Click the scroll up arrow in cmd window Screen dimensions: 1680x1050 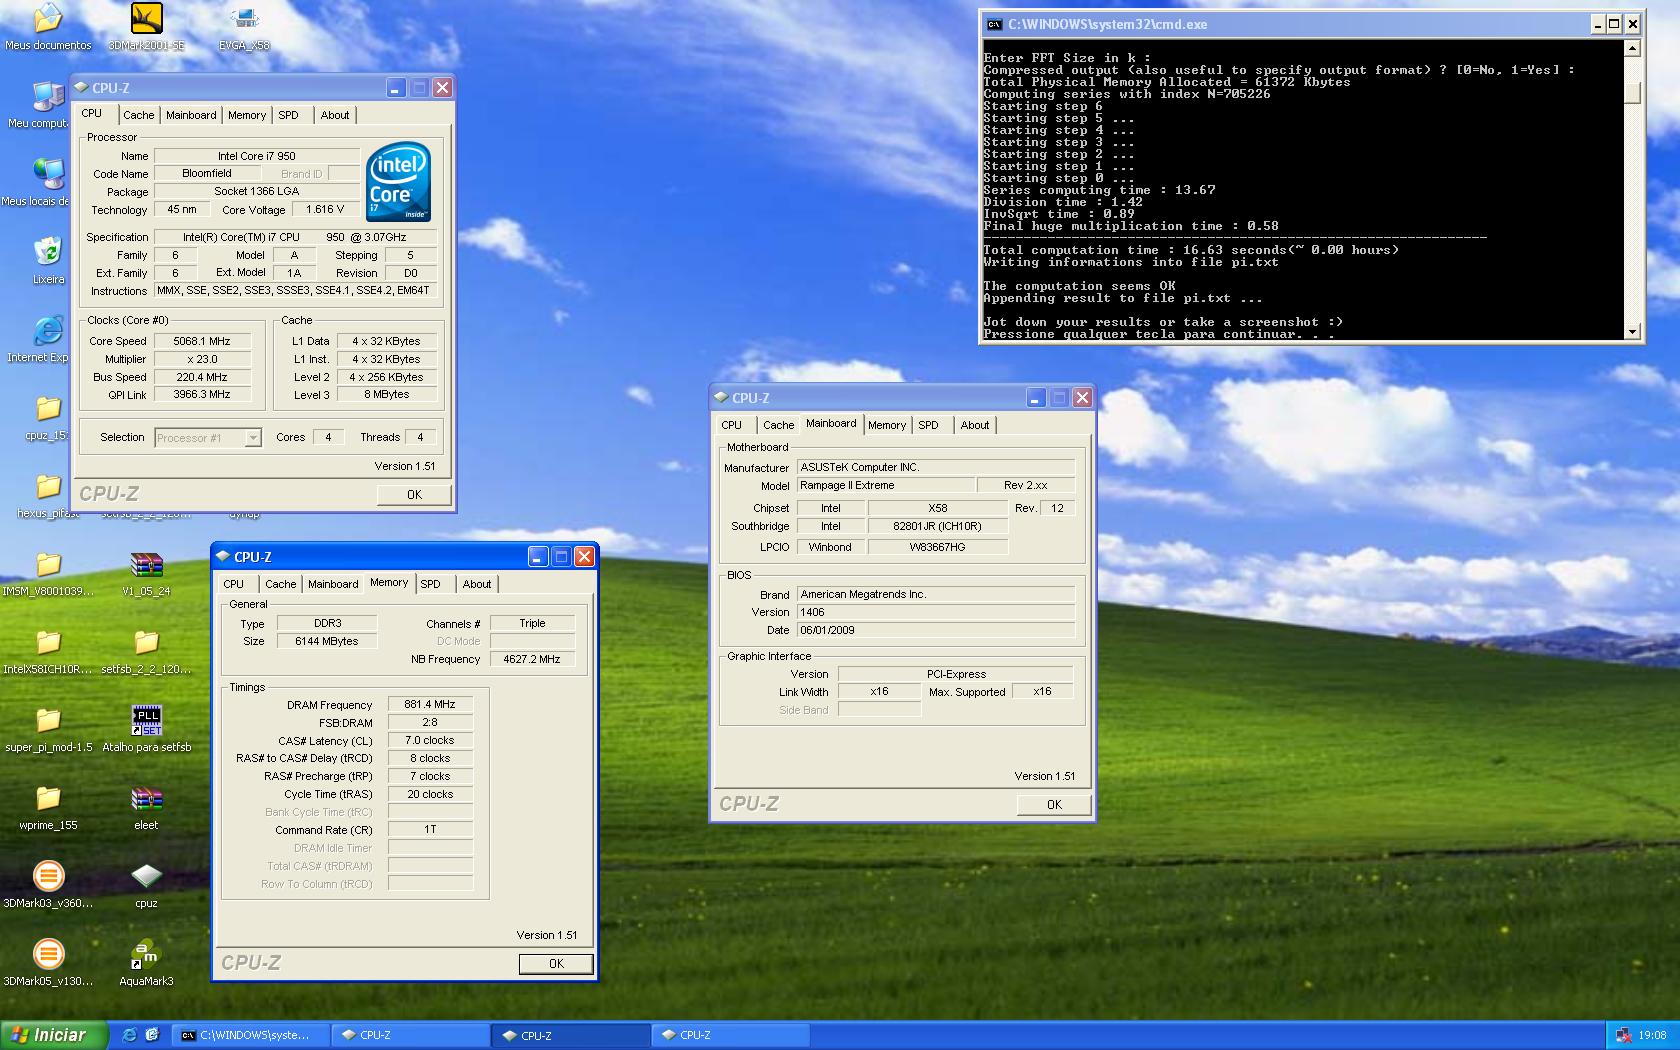pyautogui.click(x=1633, y=48)
